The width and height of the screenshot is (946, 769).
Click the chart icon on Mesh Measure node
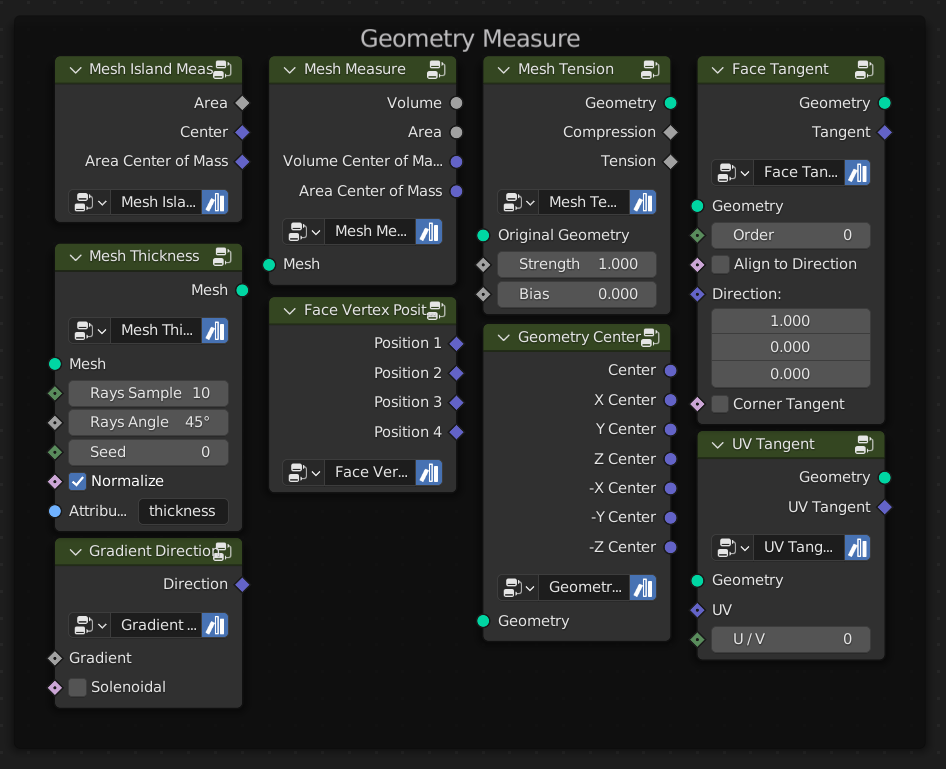pyautogui.click(x=428, y=231)
